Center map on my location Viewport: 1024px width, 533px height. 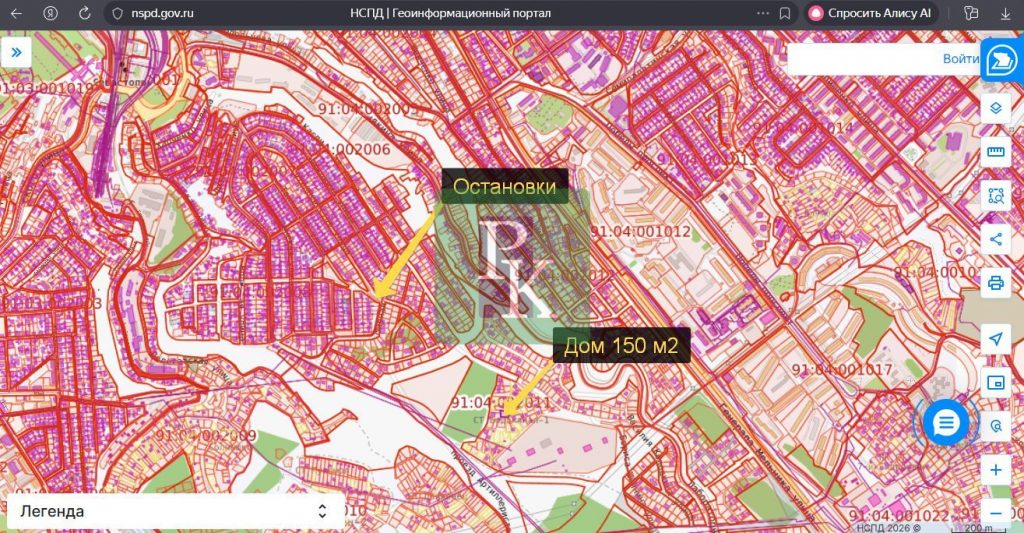pos(995,339)
